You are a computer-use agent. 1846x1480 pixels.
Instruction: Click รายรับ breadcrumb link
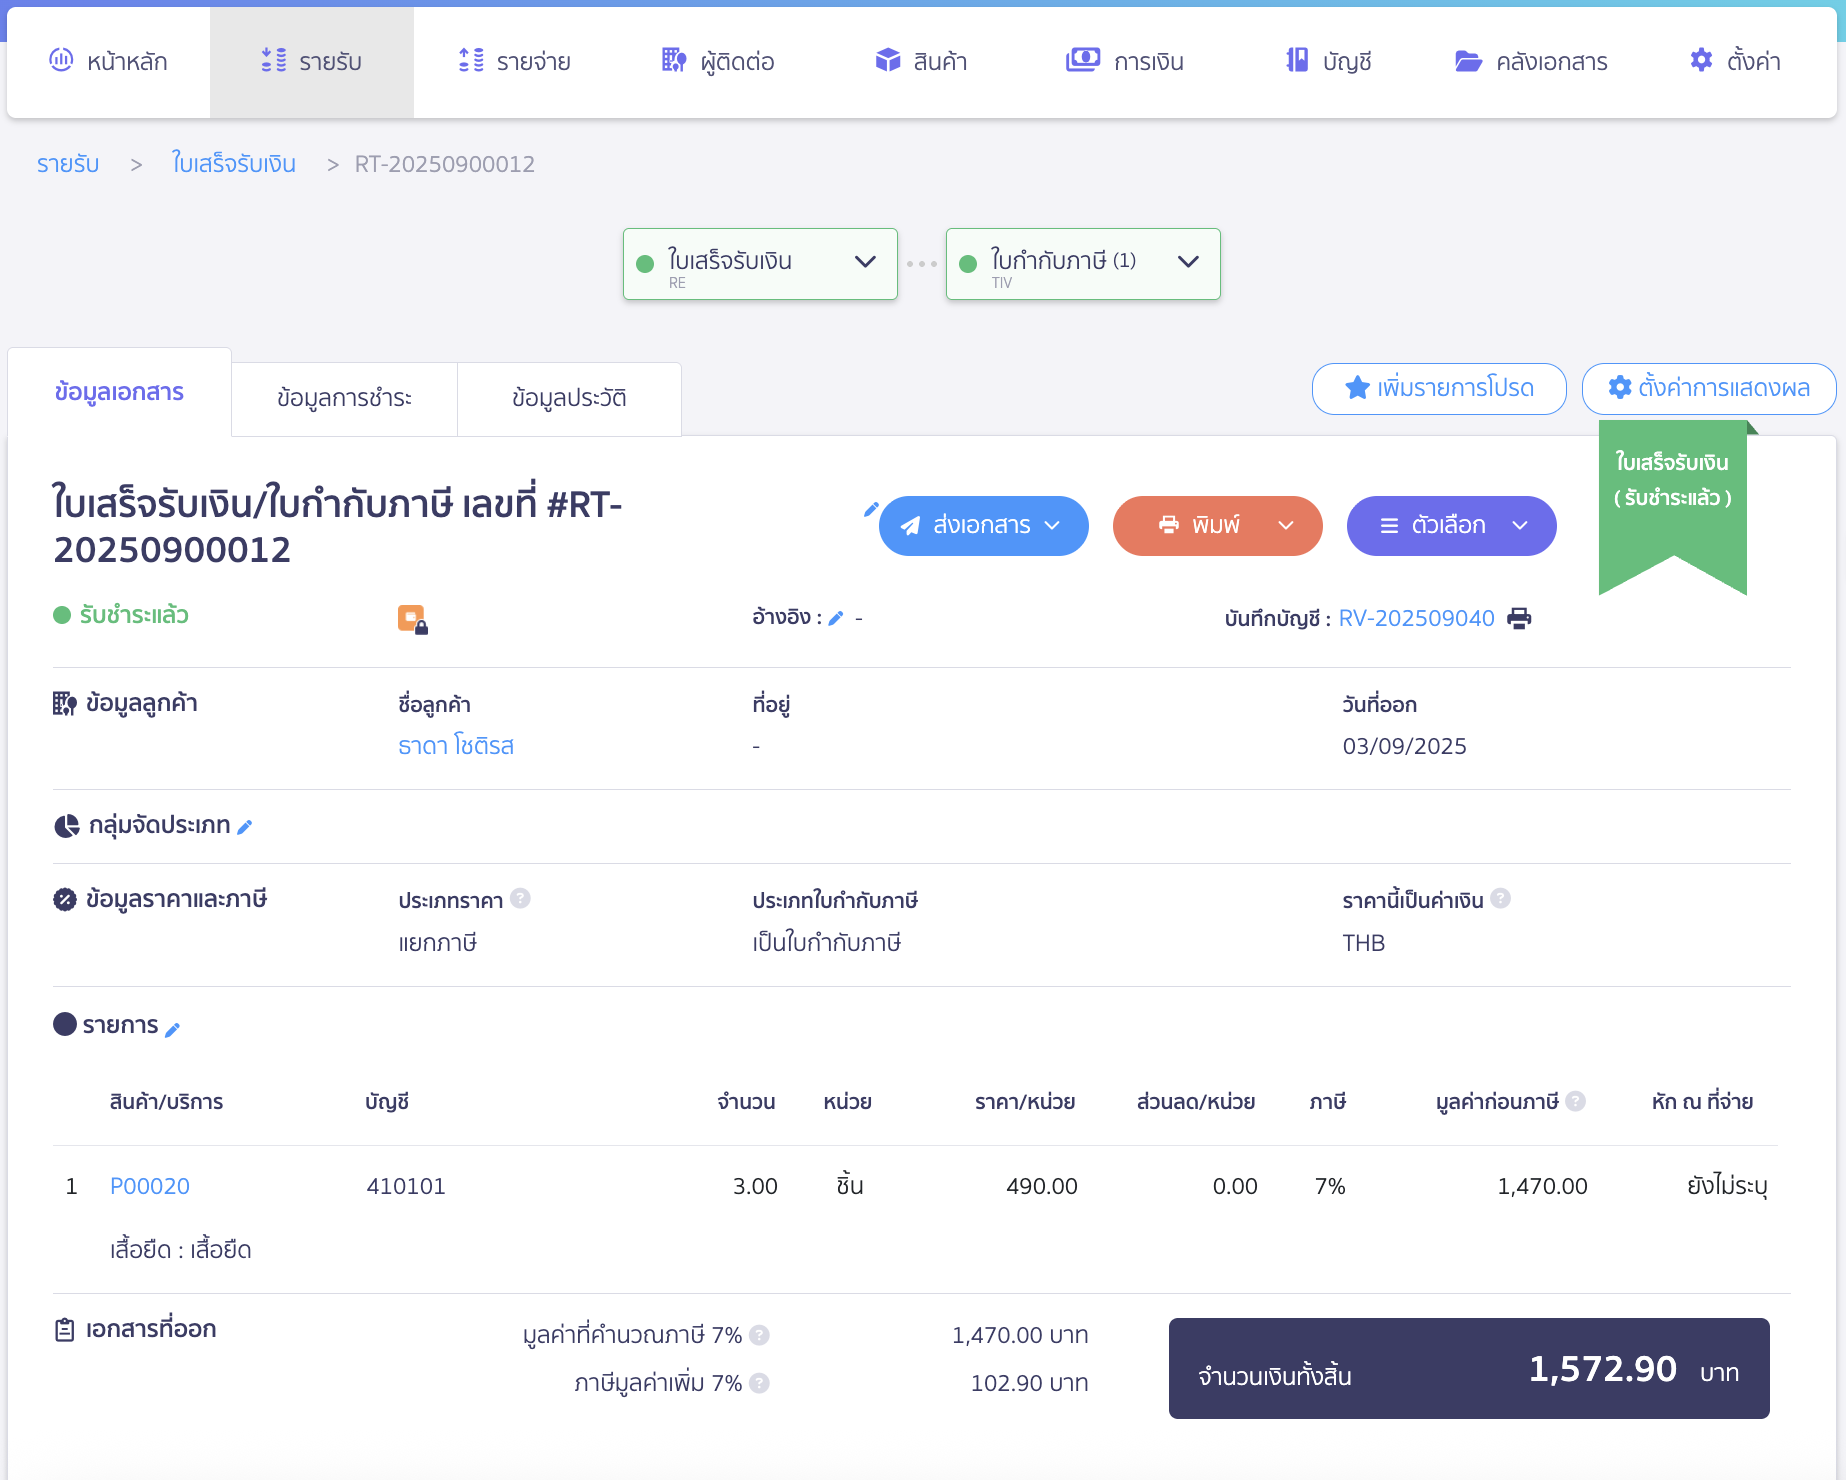[x=68, y=164]
